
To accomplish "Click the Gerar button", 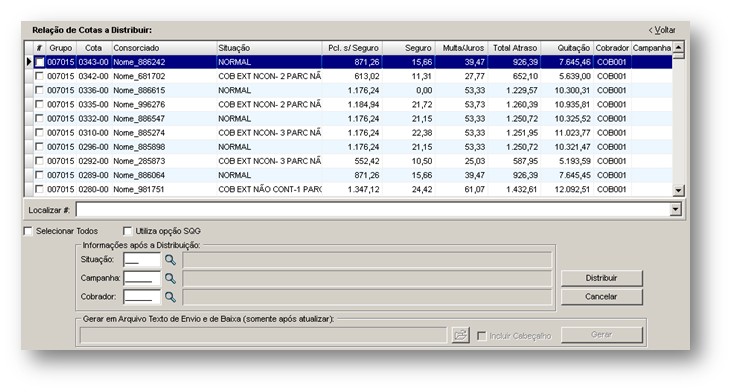I will (x=601, y=335).
